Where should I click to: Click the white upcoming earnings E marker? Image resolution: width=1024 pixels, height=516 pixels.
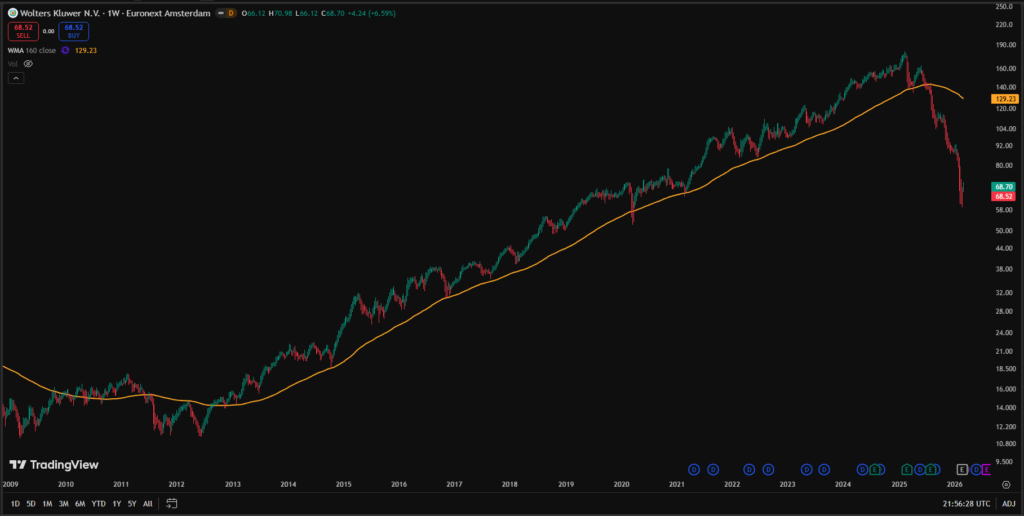pyautogui.click(x=962, y=469)
